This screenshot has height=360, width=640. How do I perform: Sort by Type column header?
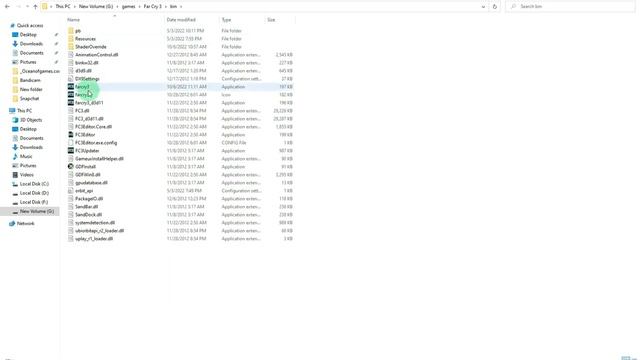(x=226, y=20)
